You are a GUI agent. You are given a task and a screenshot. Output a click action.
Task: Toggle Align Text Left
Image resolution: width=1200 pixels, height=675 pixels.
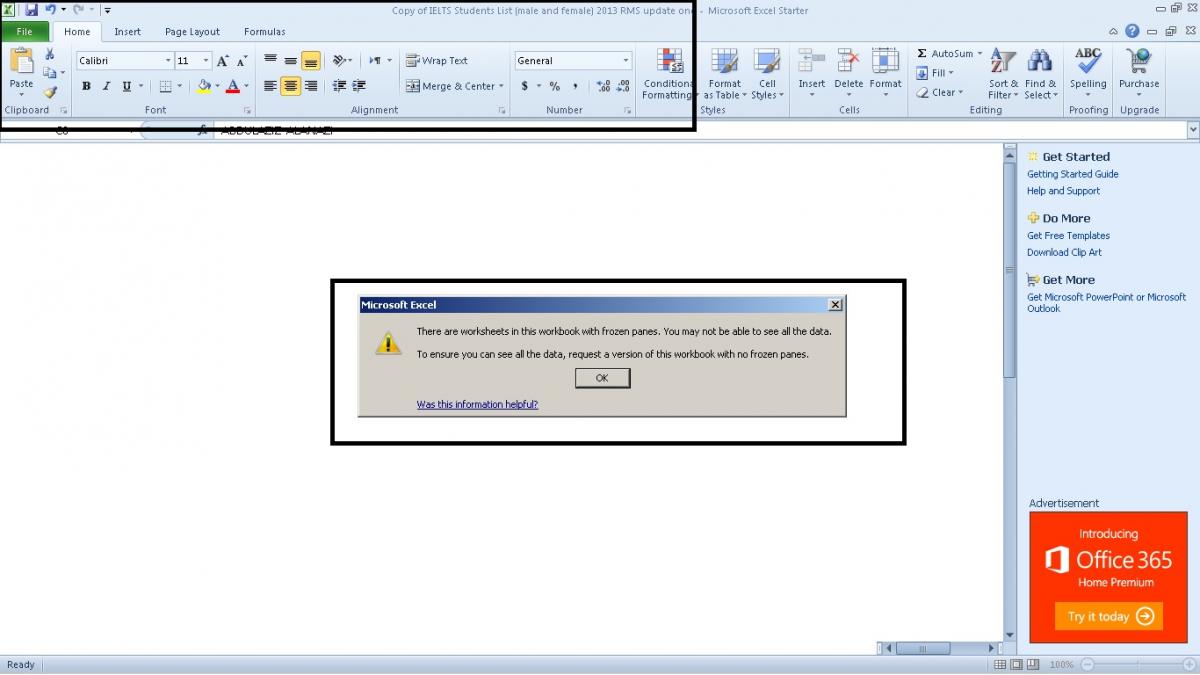point(270,87)
